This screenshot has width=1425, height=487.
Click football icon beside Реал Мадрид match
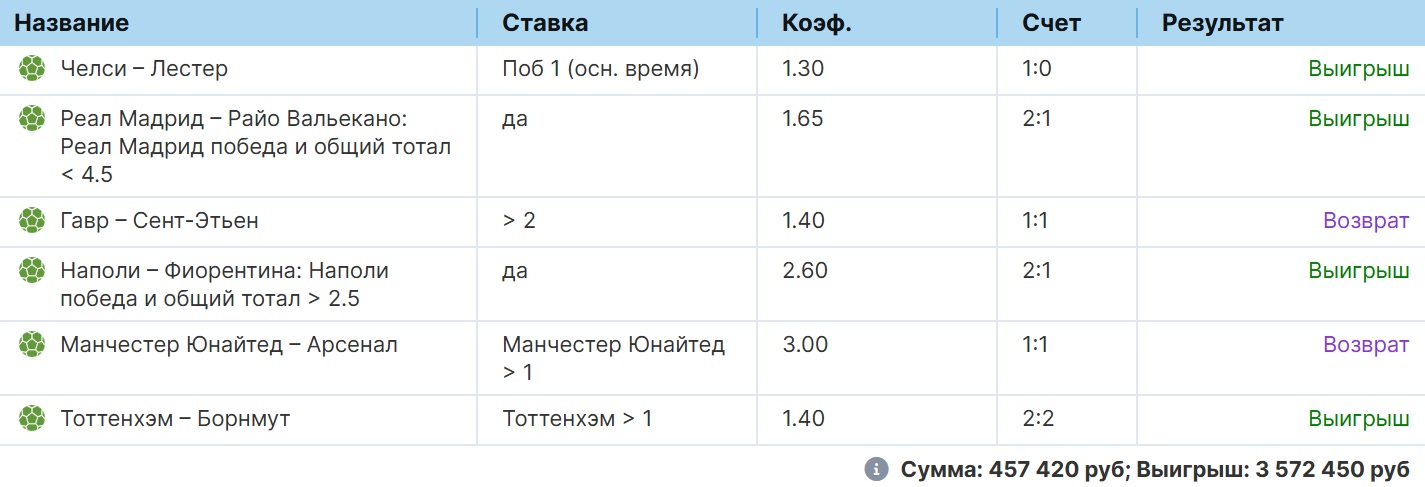click(32, 118)
